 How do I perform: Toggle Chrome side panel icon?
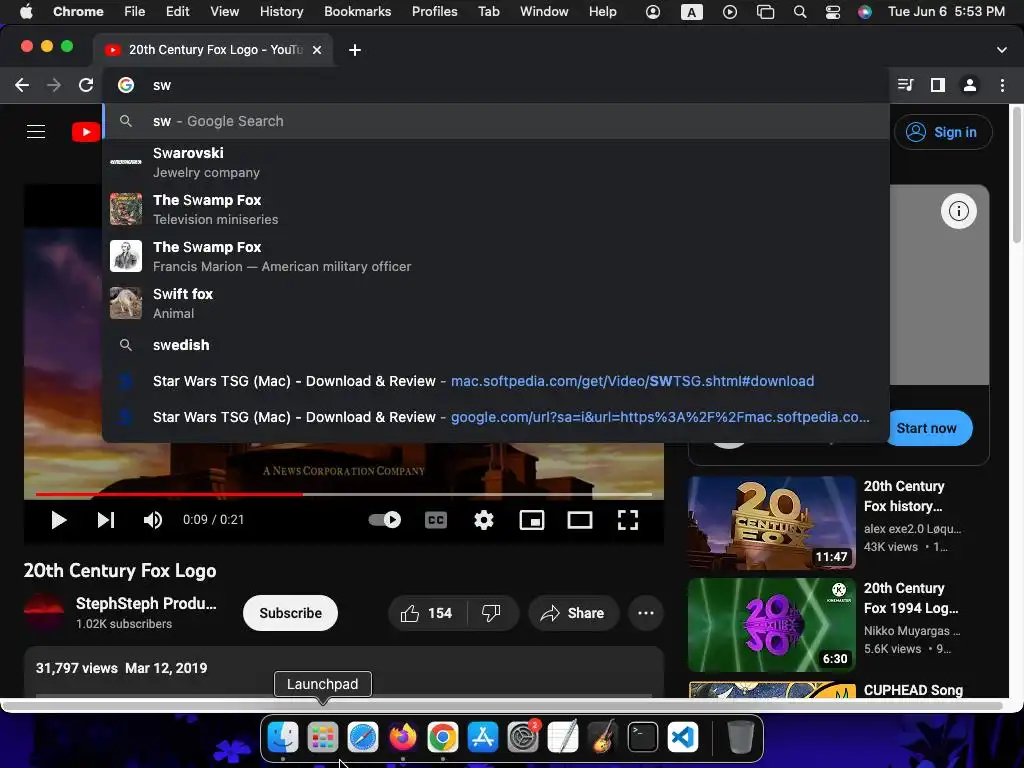click(x=938, y=85)
